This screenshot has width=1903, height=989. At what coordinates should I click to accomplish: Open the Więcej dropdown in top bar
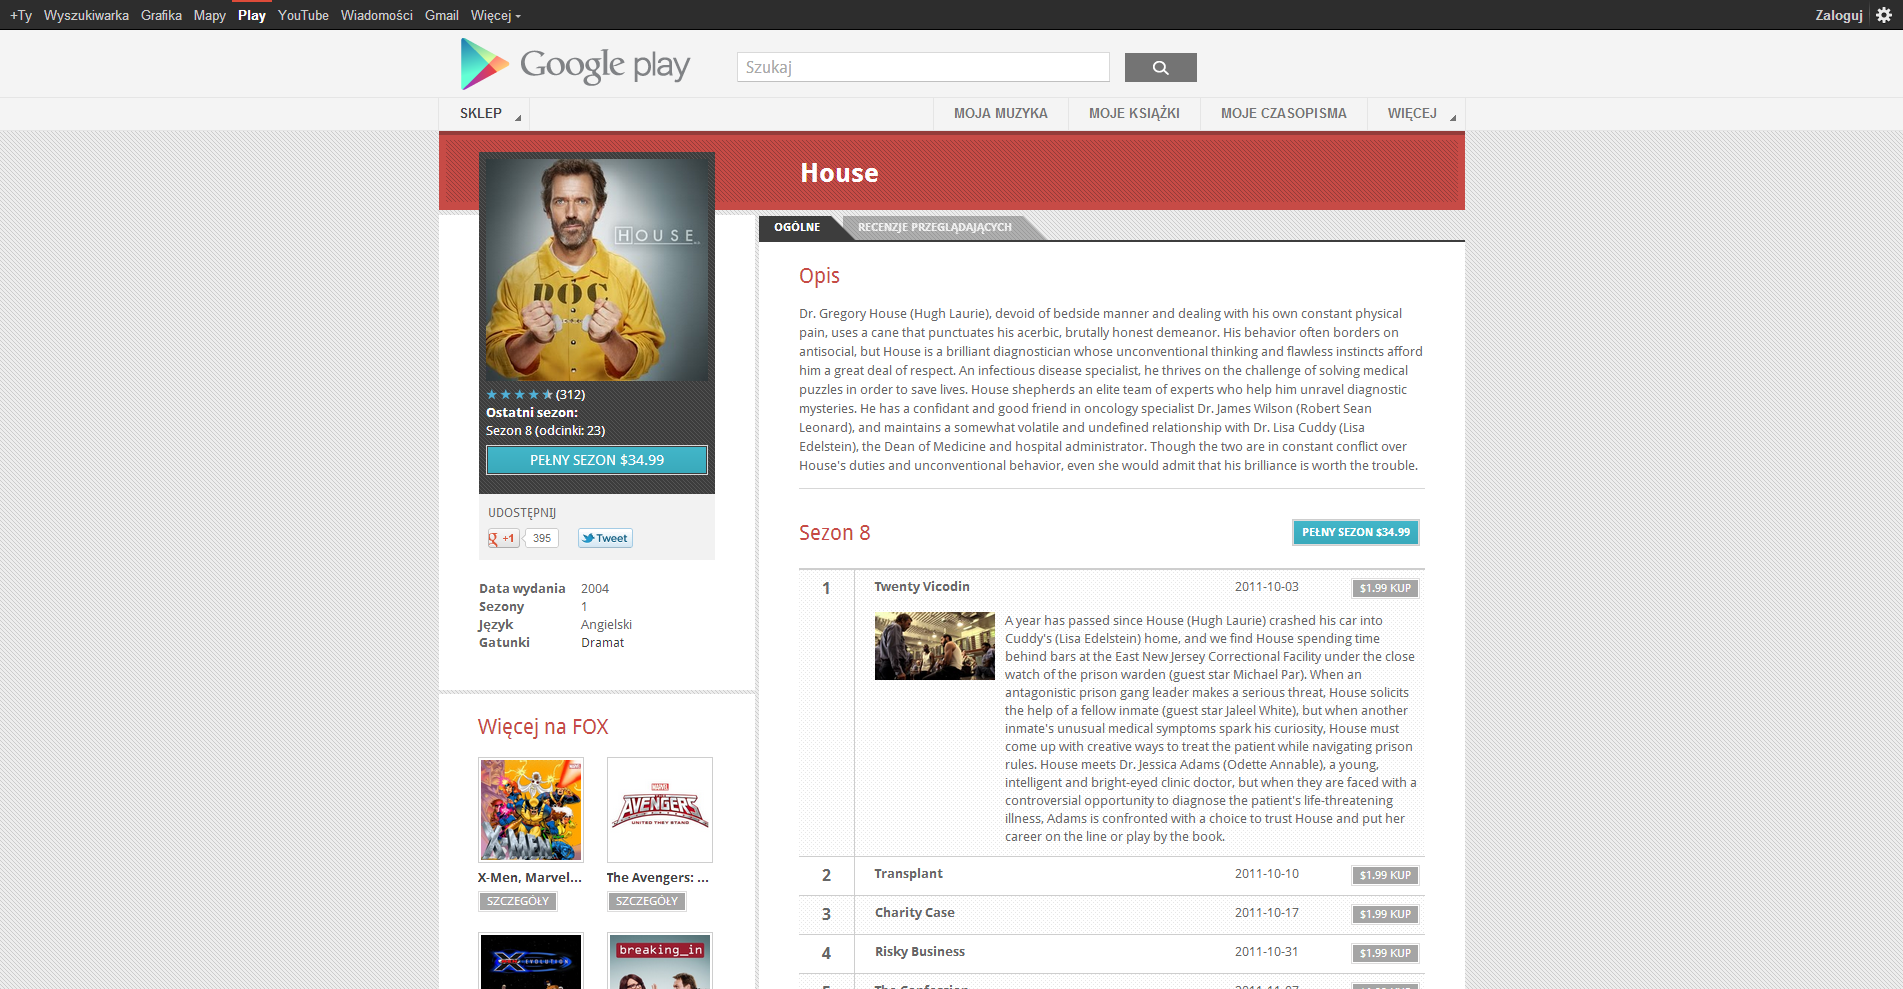pos(496,15)
